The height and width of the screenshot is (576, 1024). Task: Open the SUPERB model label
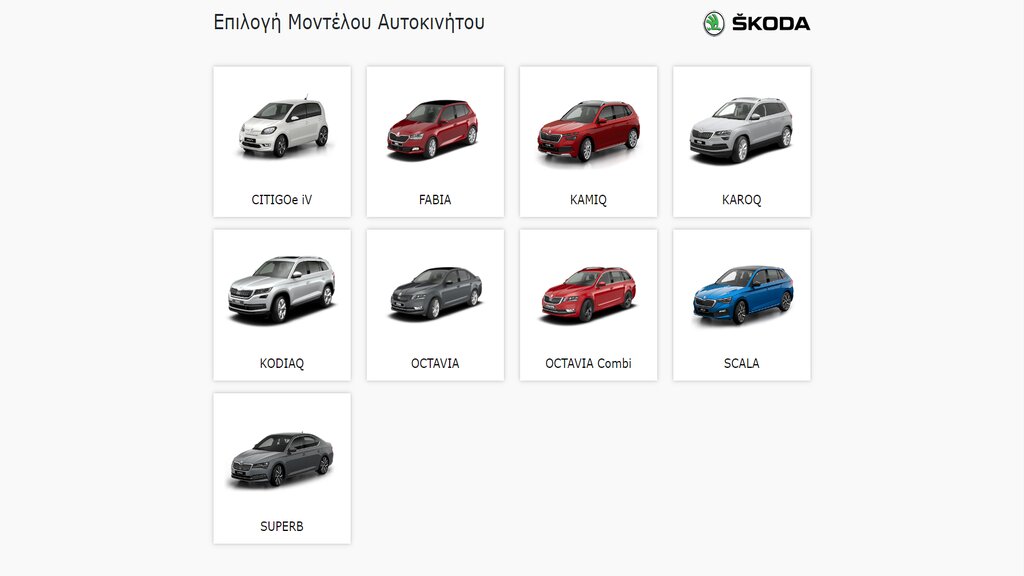(281, 526)
